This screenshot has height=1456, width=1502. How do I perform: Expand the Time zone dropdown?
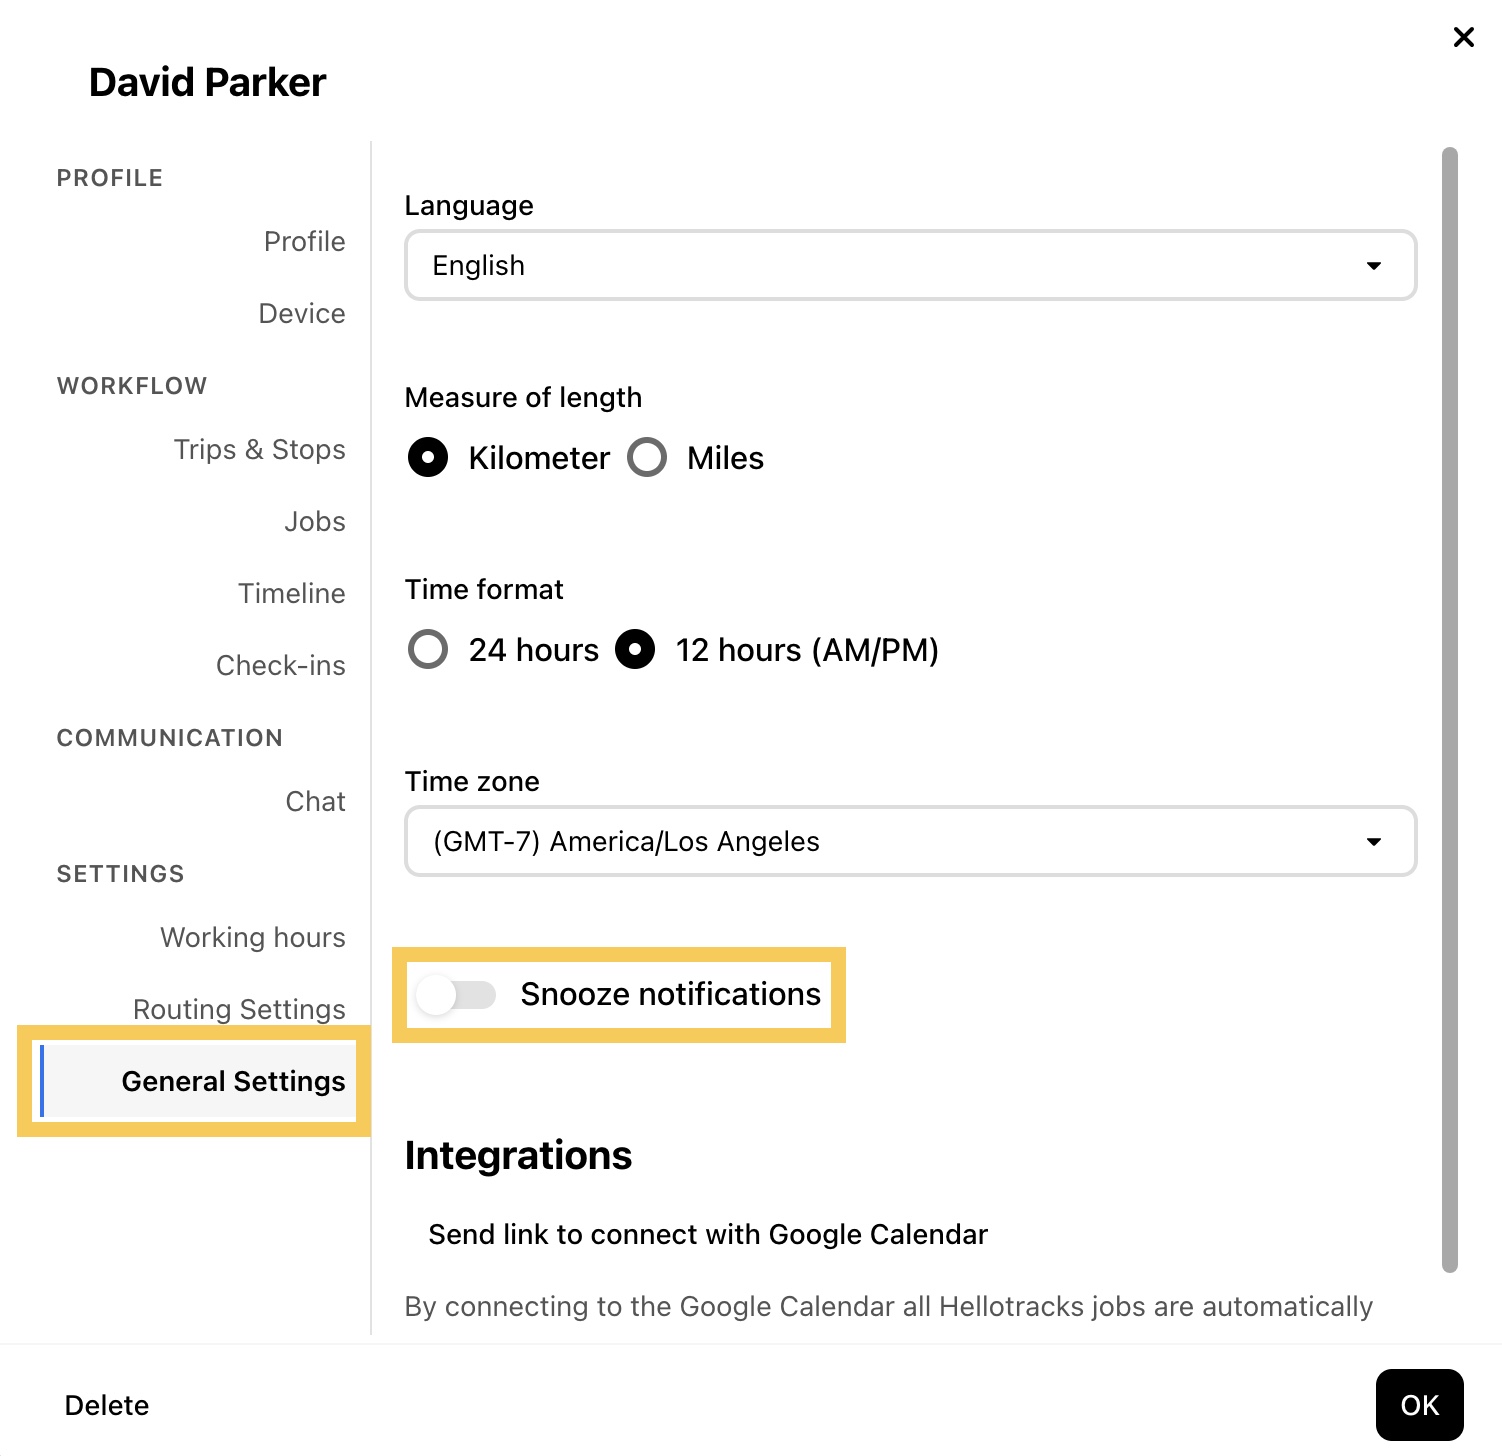pyautogui.click(x=910, y=842)
